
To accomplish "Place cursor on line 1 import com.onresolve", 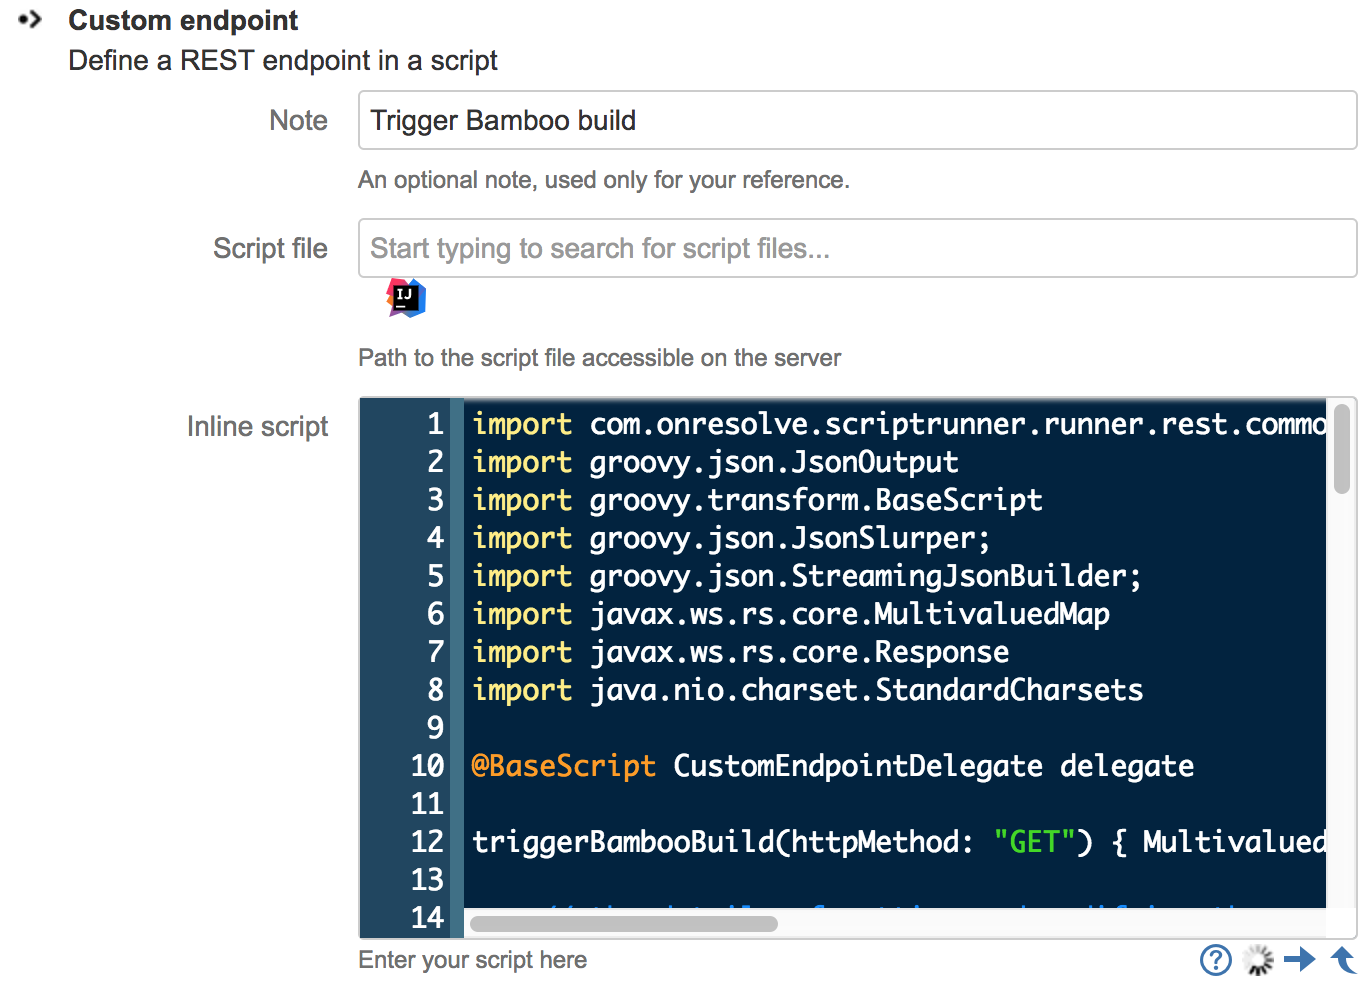I will [x=898, y=424].
